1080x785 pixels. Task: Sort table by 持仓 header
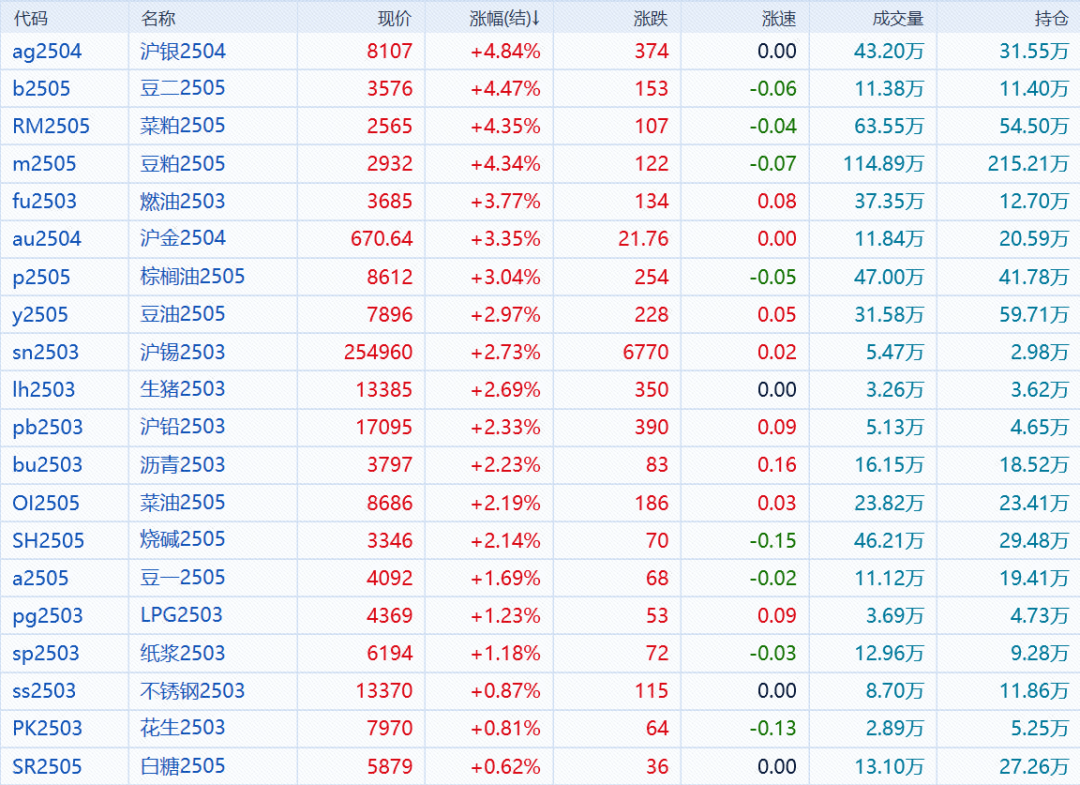[x=1051, y=19]
